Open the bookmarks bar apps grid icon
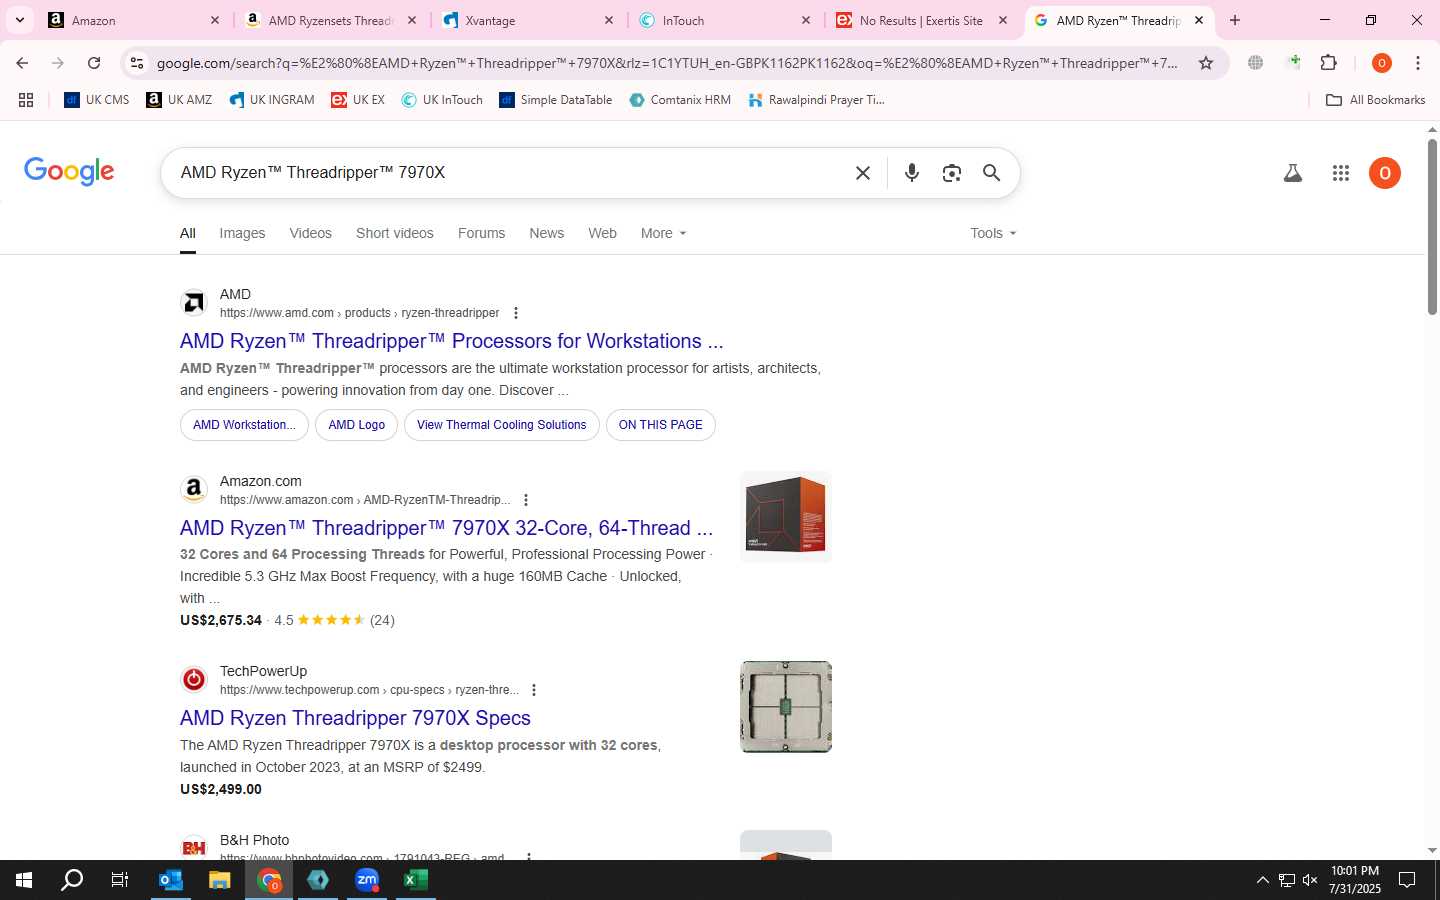The height and width of the screenshot is (900, 1440). (x=26, y=100)
